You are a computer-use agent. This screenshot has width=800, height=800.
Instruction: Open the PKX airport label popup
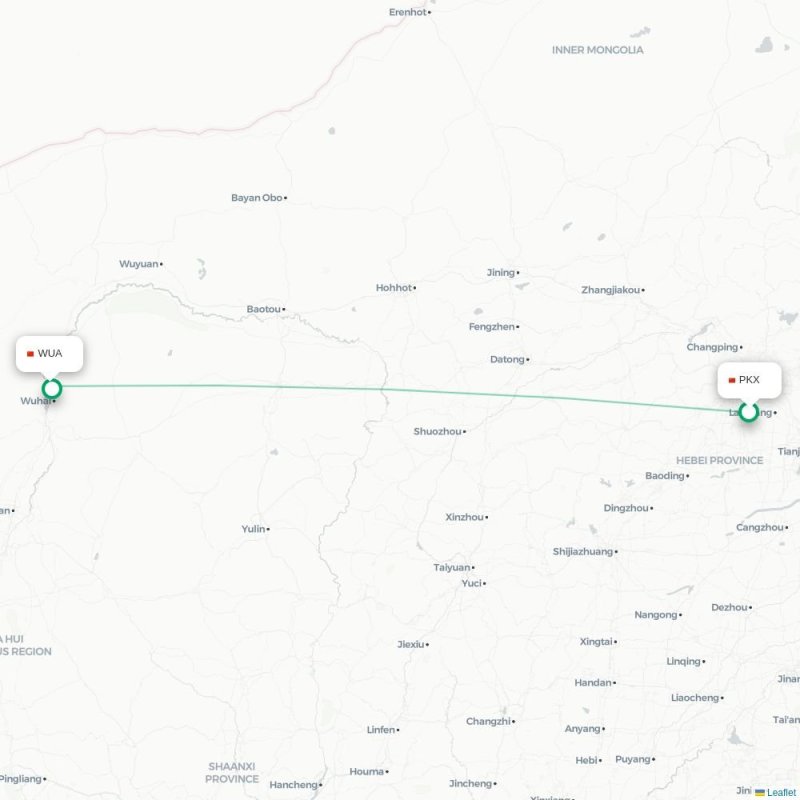[x=749, y=380]
